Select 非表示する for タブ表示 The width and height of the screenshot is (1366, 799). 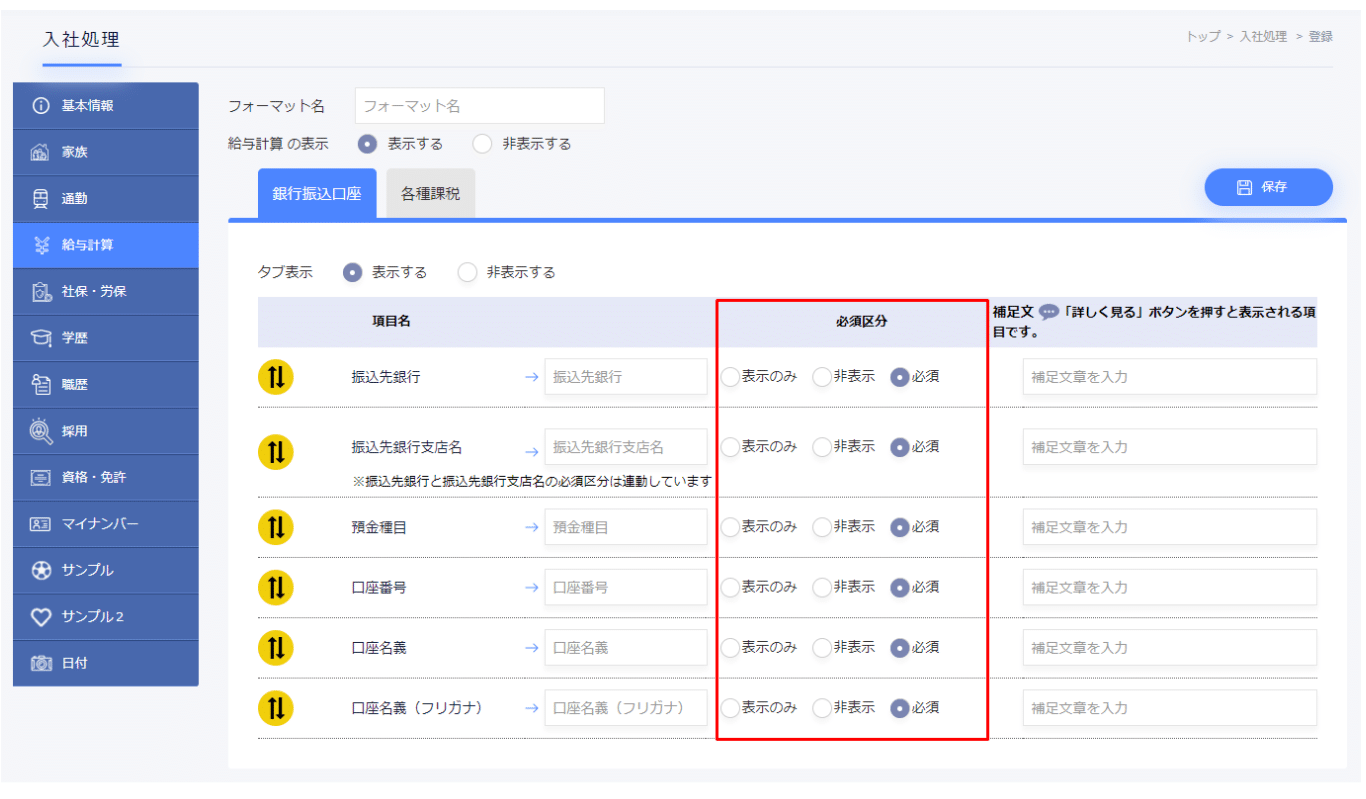[x=467, y=272]
